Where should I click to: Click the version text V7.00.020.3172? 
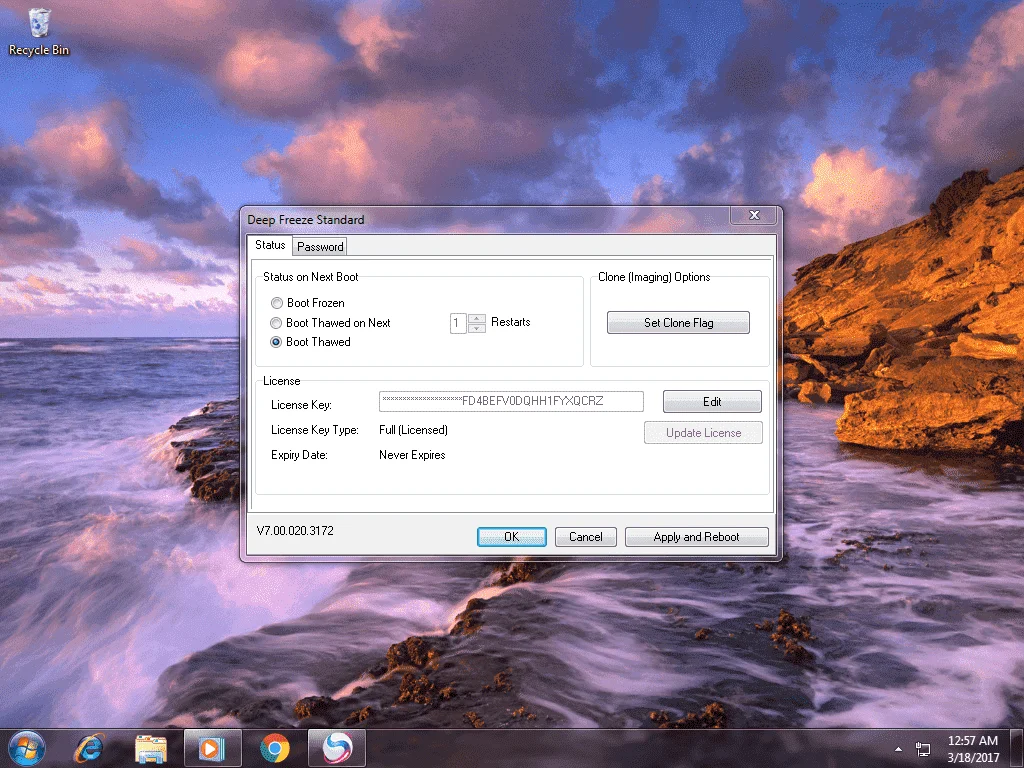(295, 531)
